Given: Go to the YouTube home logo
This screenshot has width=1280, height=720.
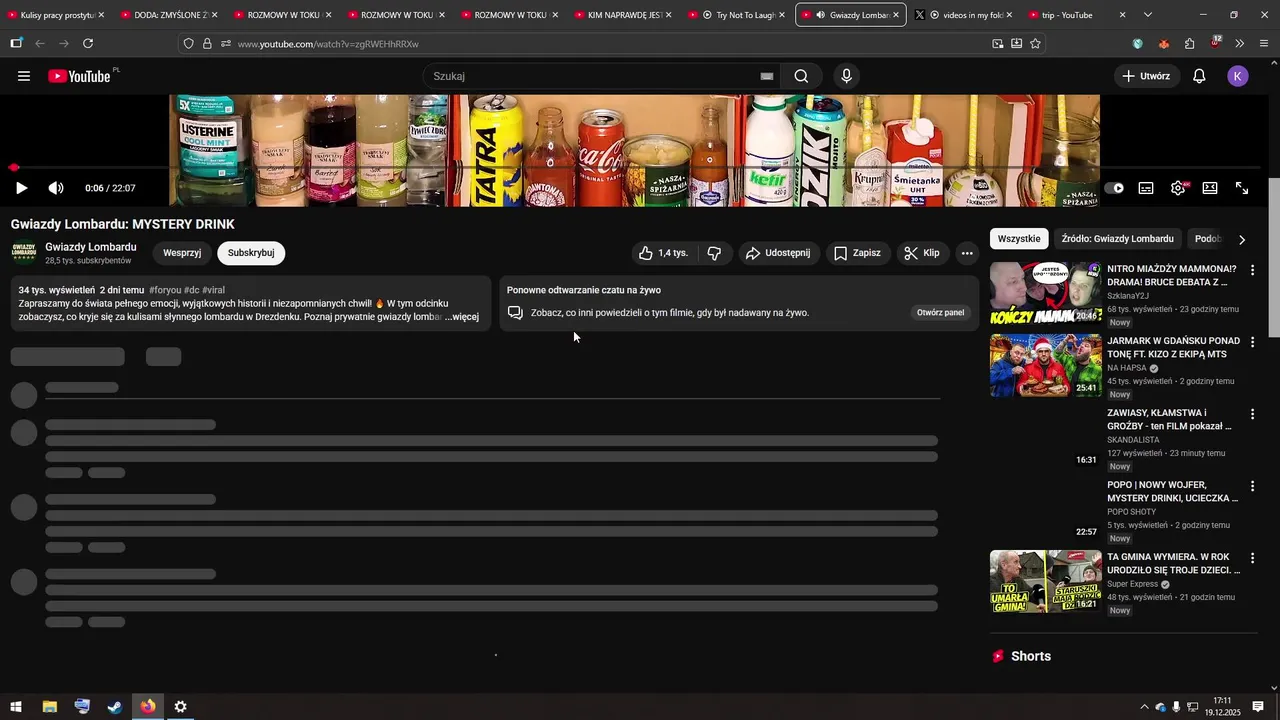Looking at the screenshot, I should click(79, 76).
